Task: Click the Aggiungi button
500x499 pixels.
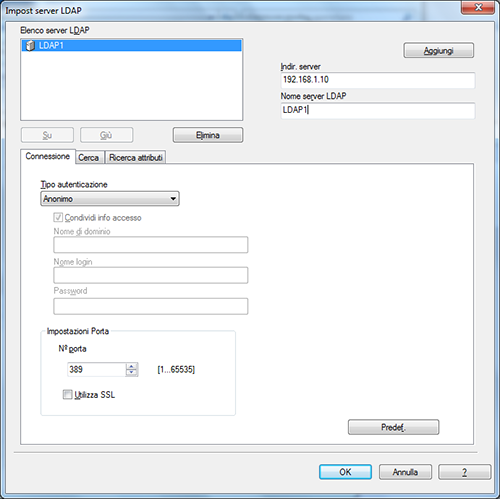Action: coord(438,50)
